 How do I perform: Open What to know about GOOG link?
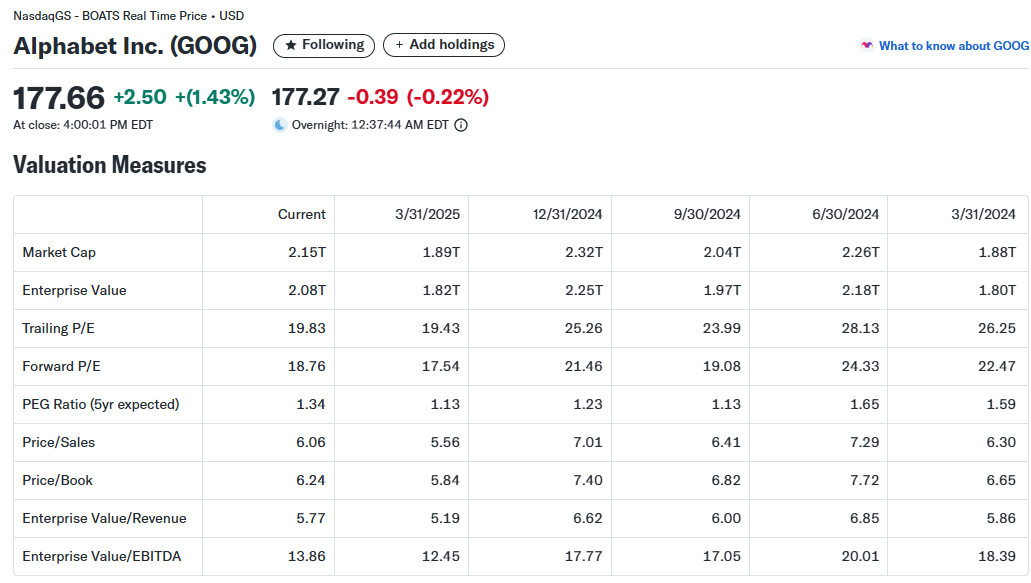click(x=953, y=46)
